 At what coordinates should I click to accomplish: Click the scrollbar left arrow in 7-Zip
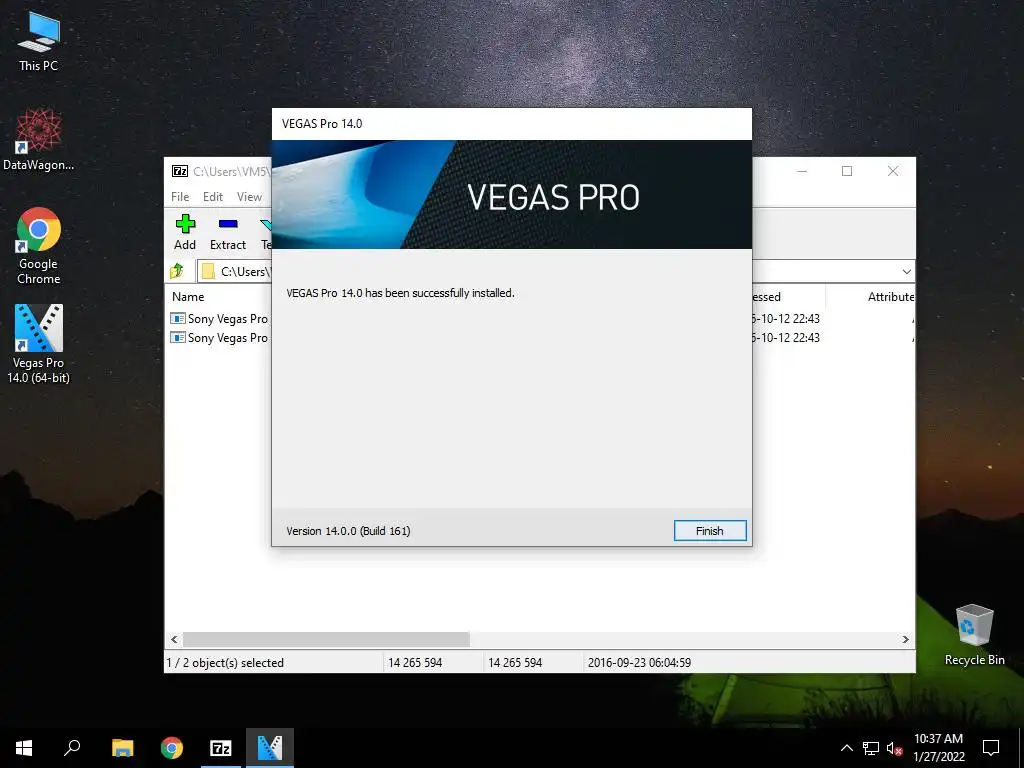(x=174, y=639)
